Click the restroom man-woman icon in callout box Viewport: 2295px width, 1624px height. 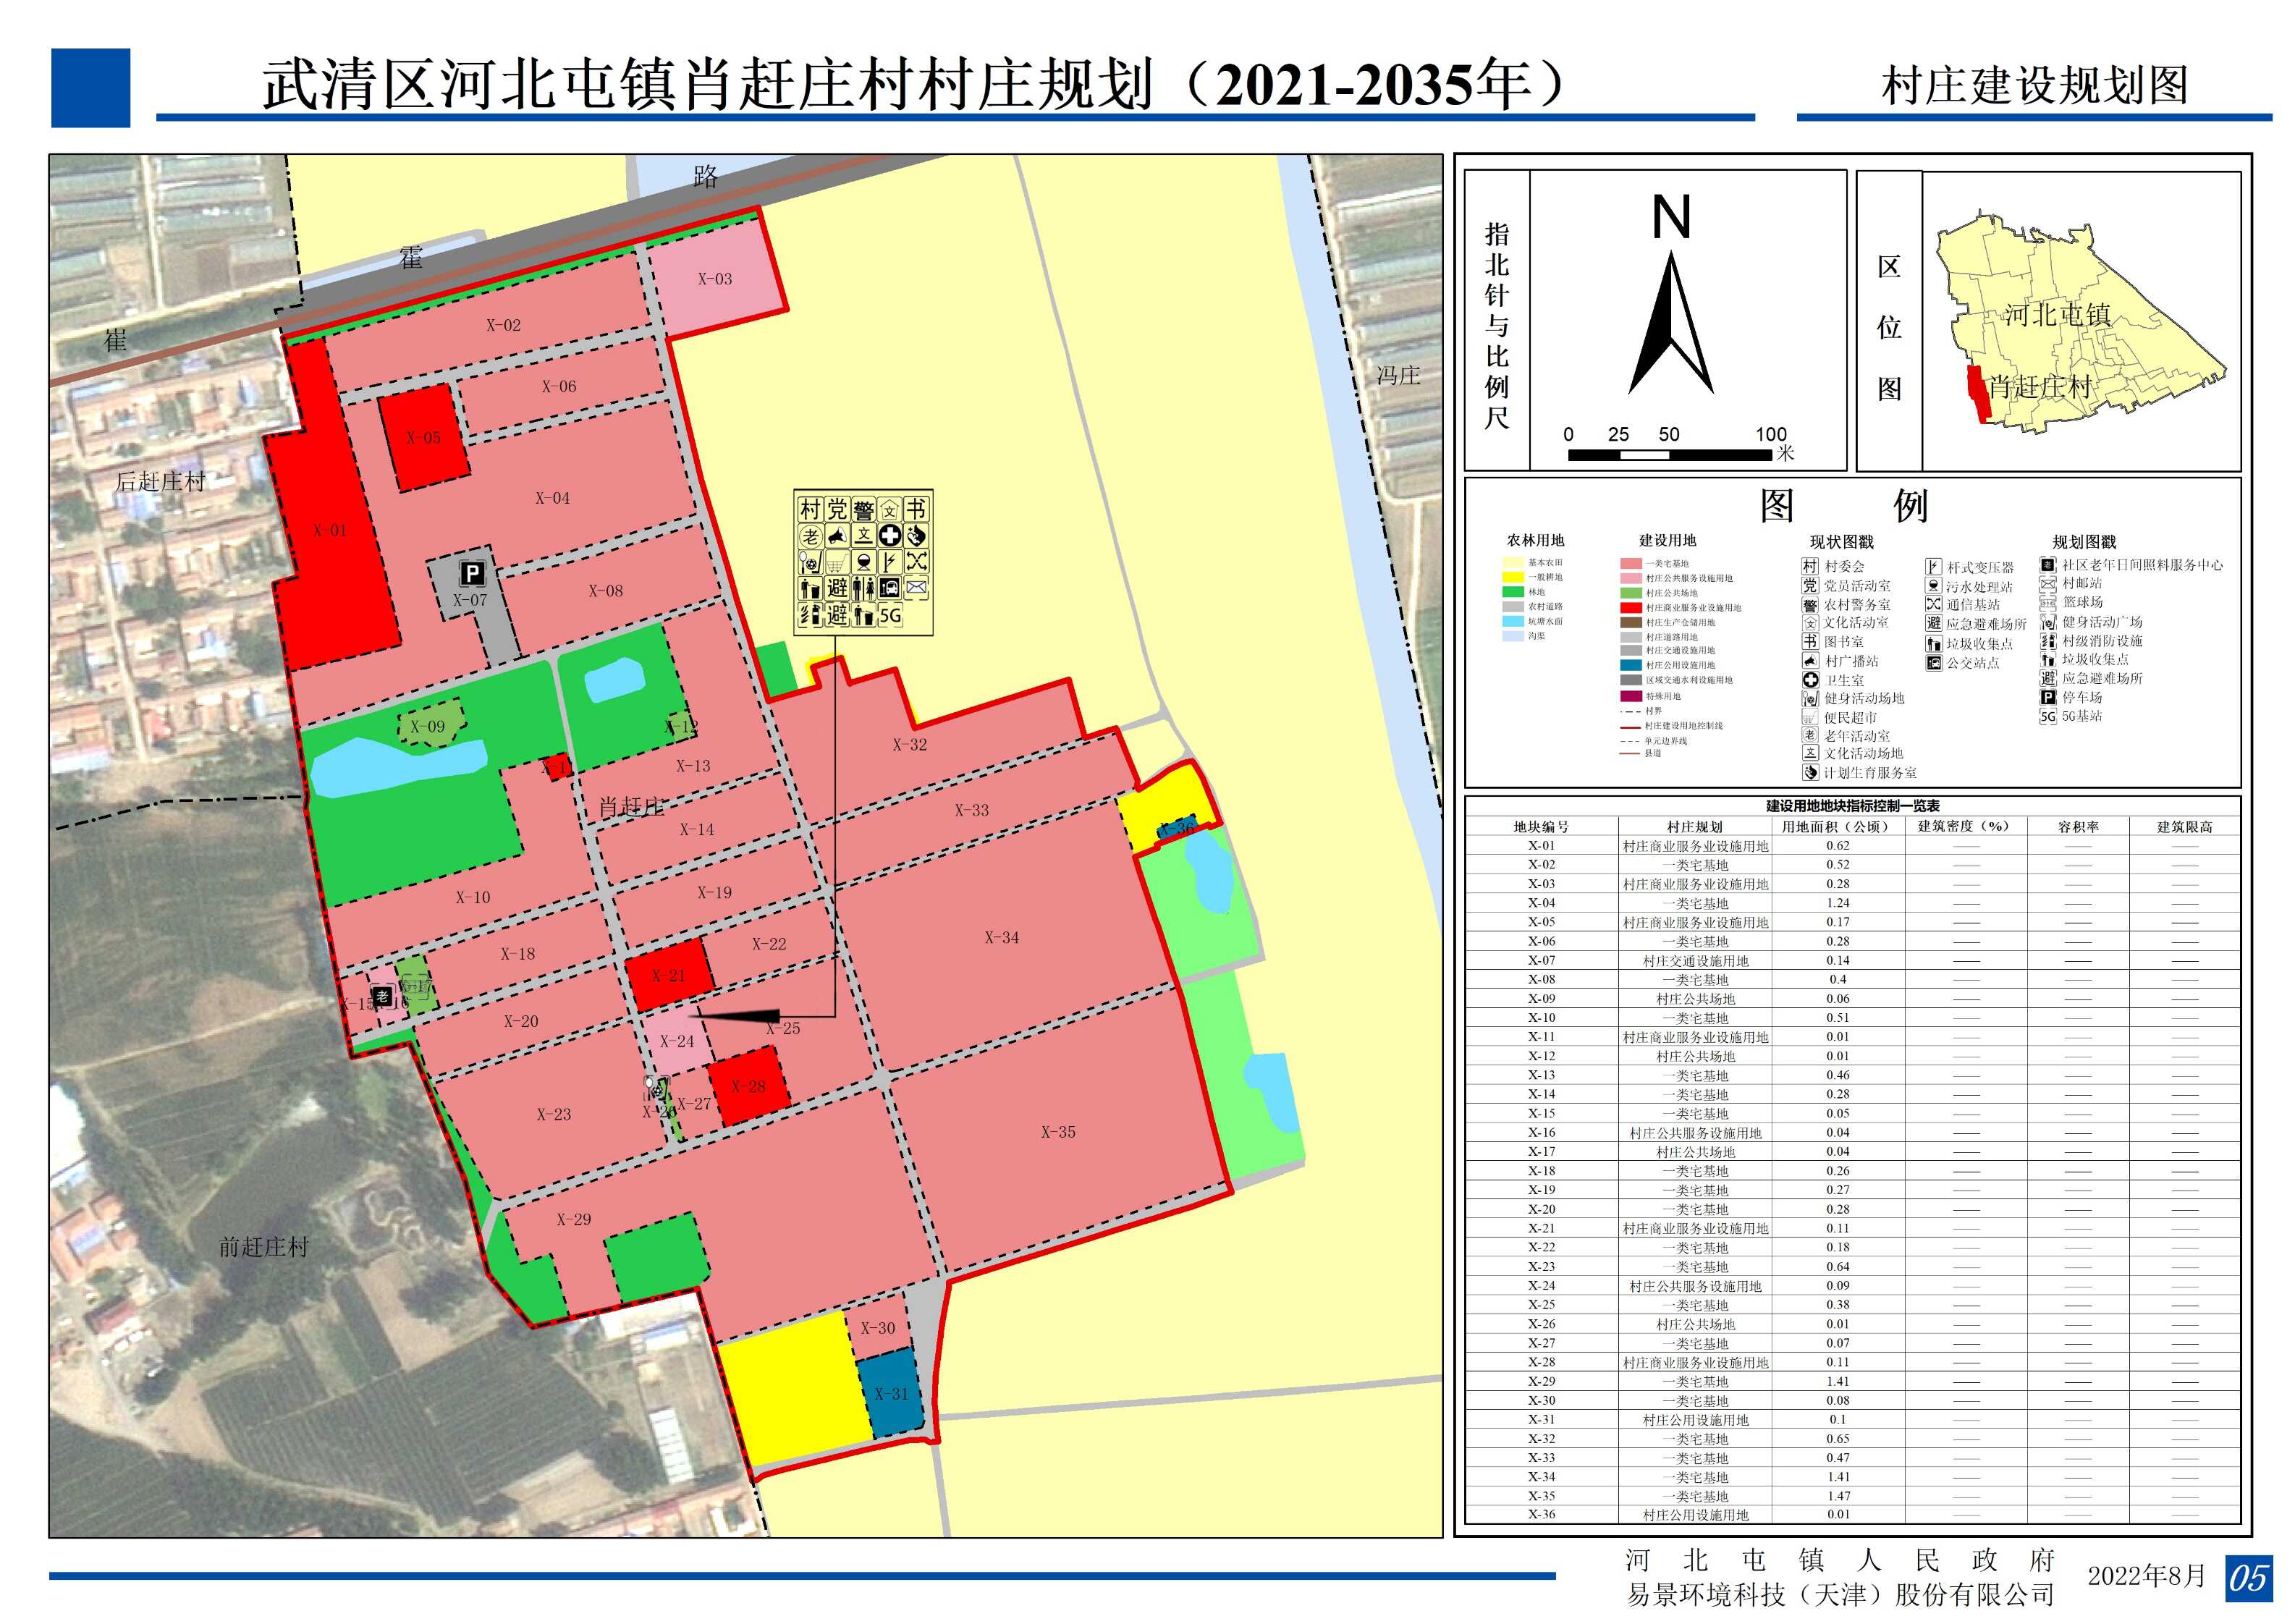pos(864,589)
